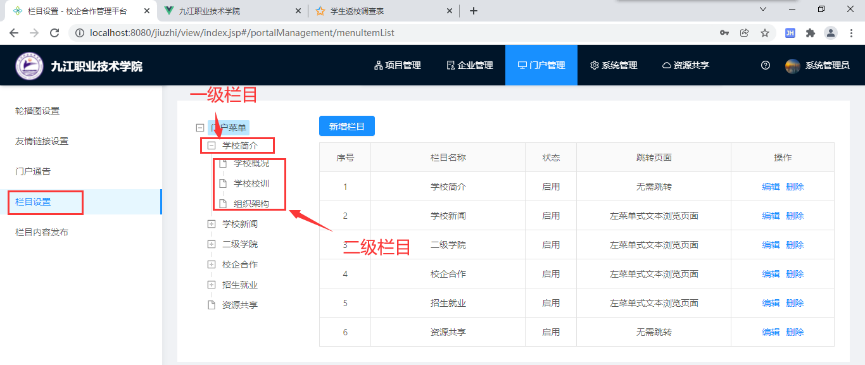Click 删除 in the 资源共享 table row
This screenshot has width=865, height=365.
[795, 332]
